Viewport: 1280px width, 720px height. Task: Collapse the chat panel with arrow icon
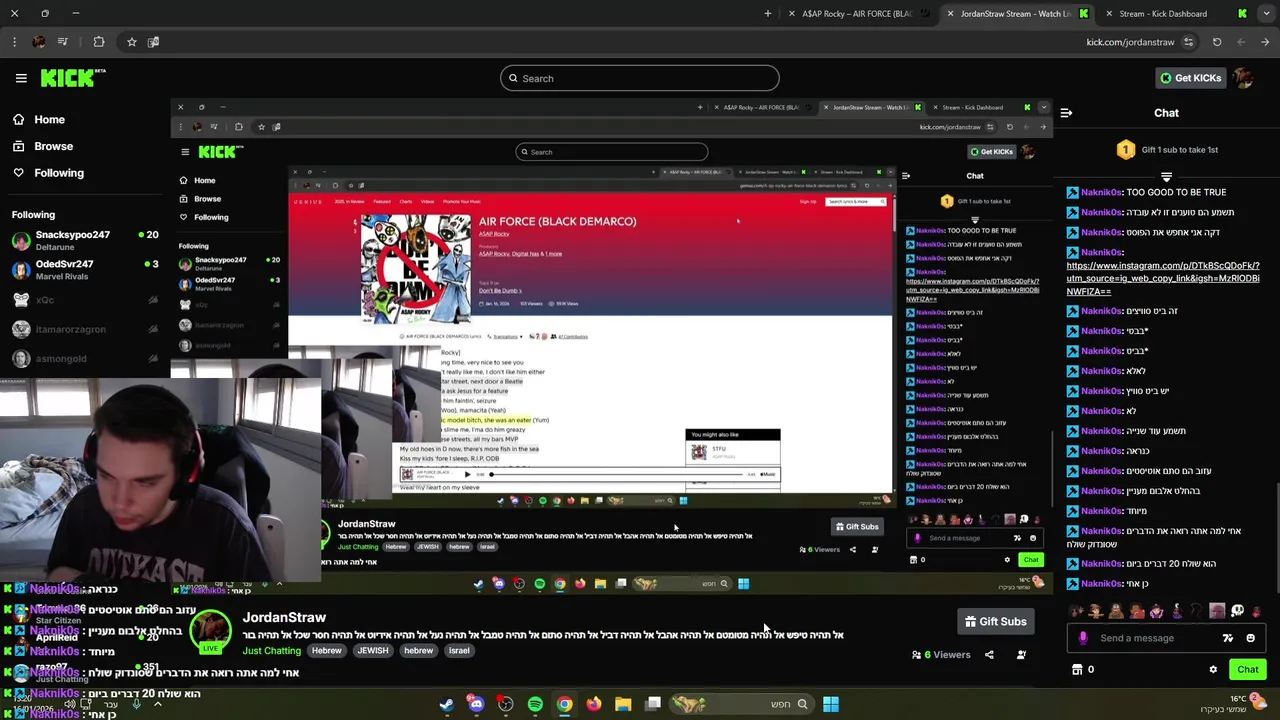(1066, 113)
